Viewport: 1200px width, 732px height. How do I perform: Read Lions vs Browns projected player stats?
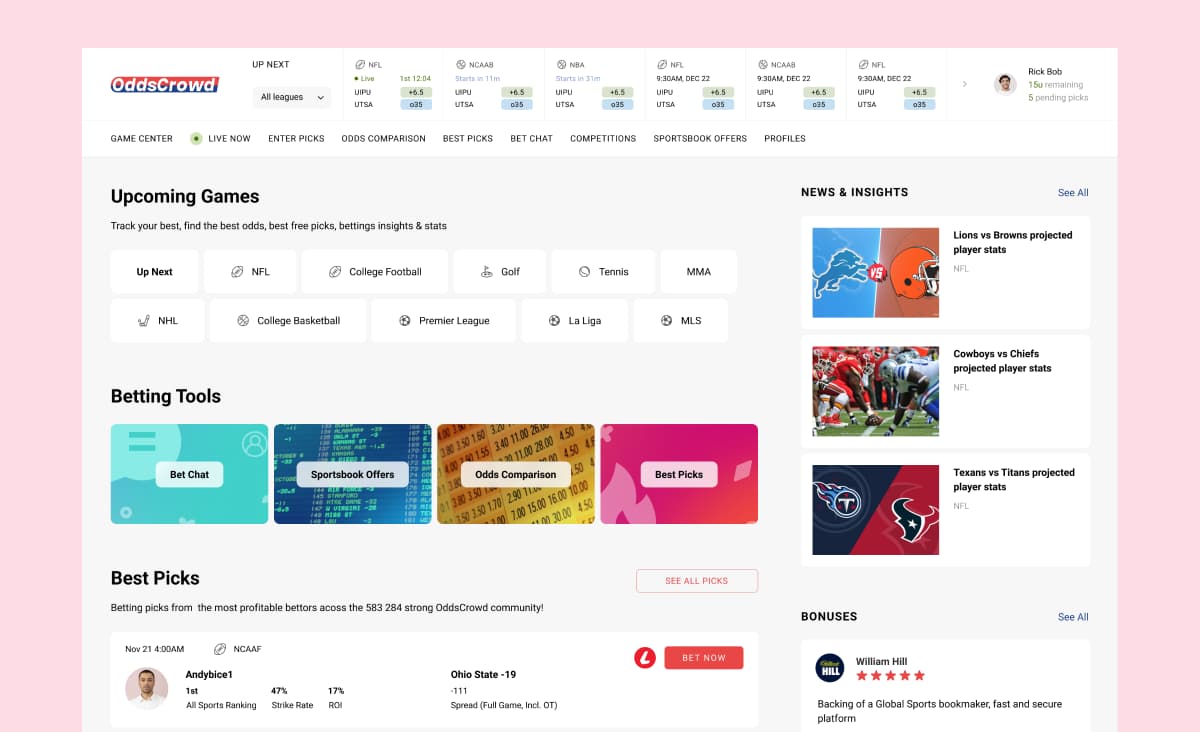click(1012, 243)
